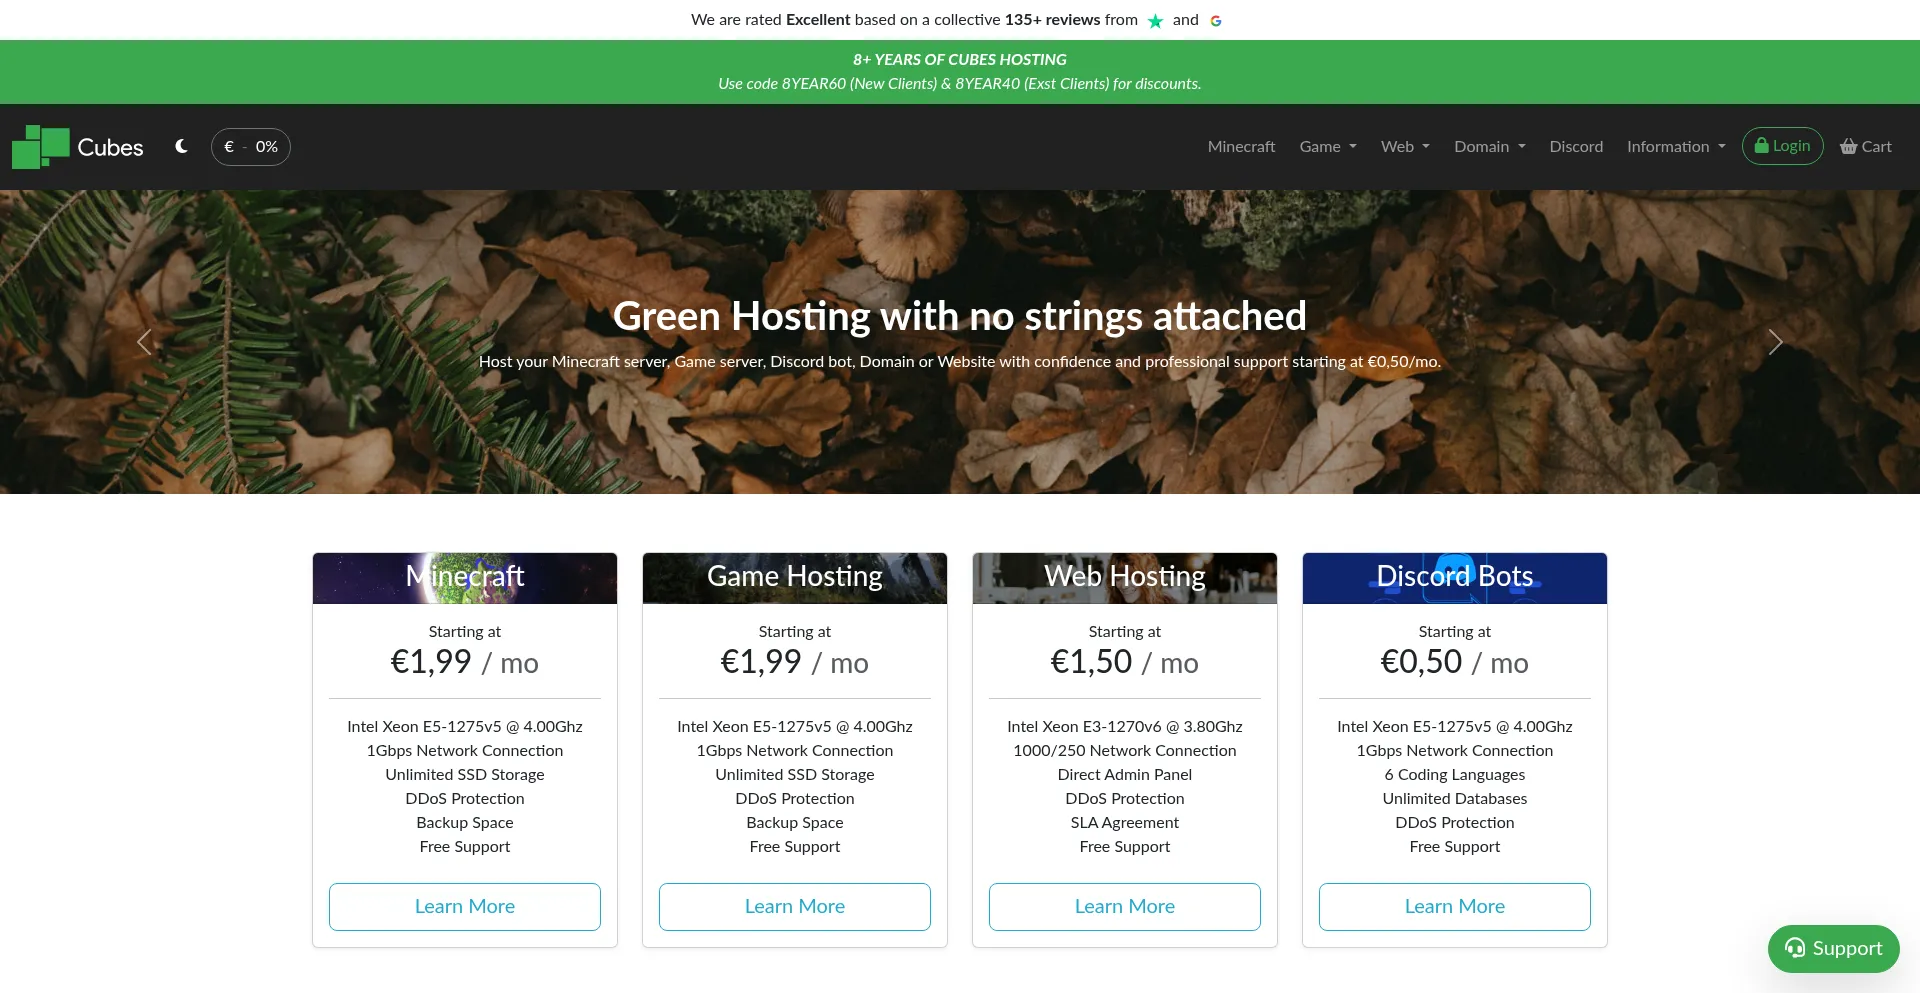Toggle dark mode with the moon icon
Screen dimensions: 1920x993
pyautogui.click(x=181, y=146)
